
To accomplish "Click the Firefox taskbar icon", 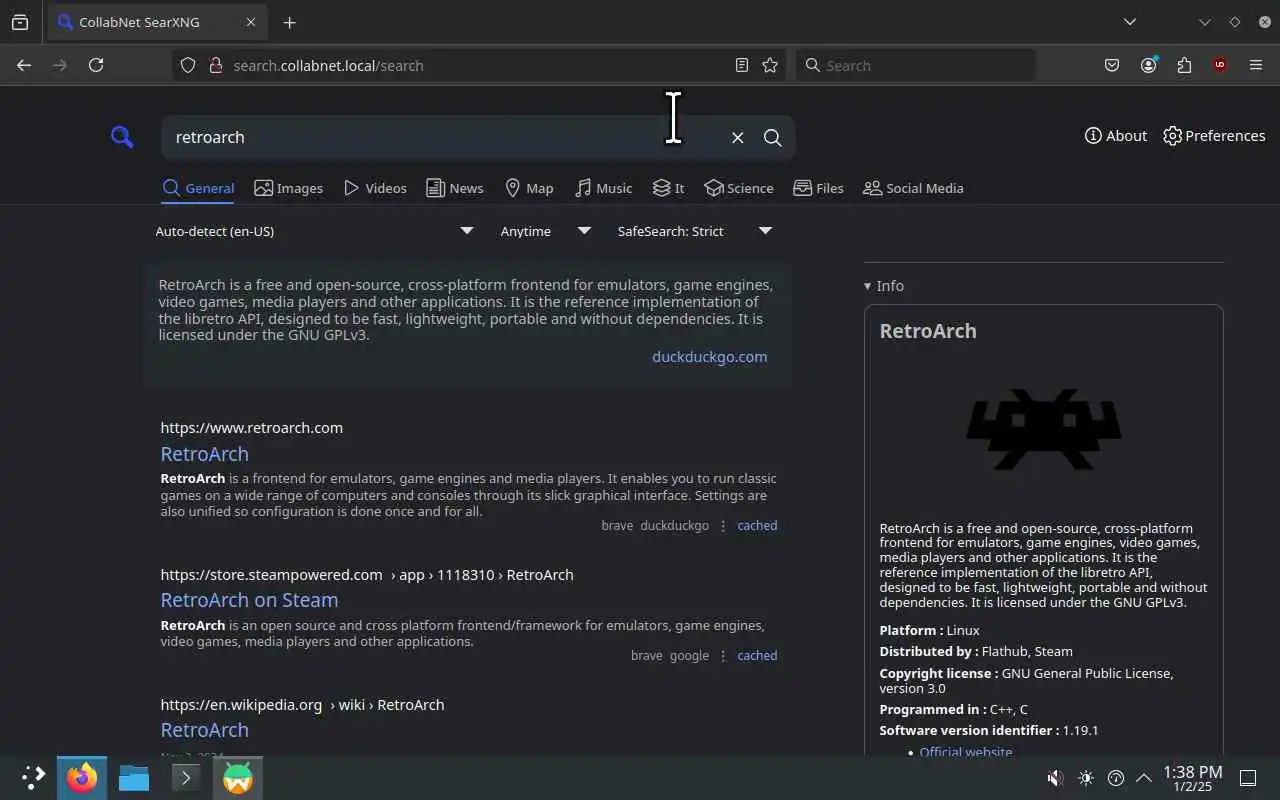I will [x=82, y=777].
